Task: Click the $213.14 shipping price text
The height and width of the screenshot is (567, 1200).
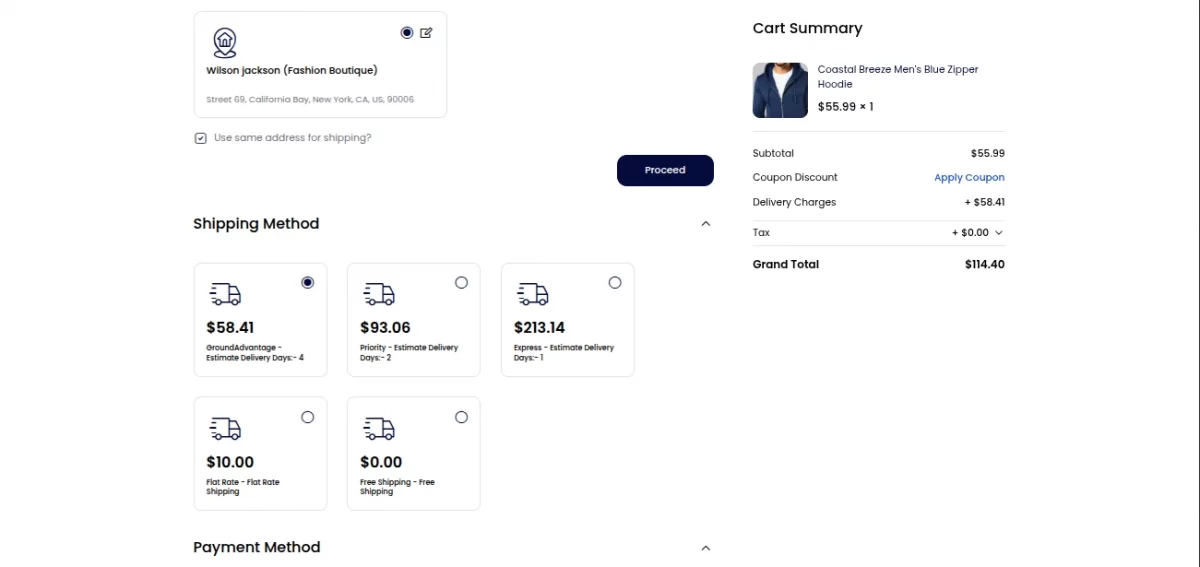Action: [539, 328]
